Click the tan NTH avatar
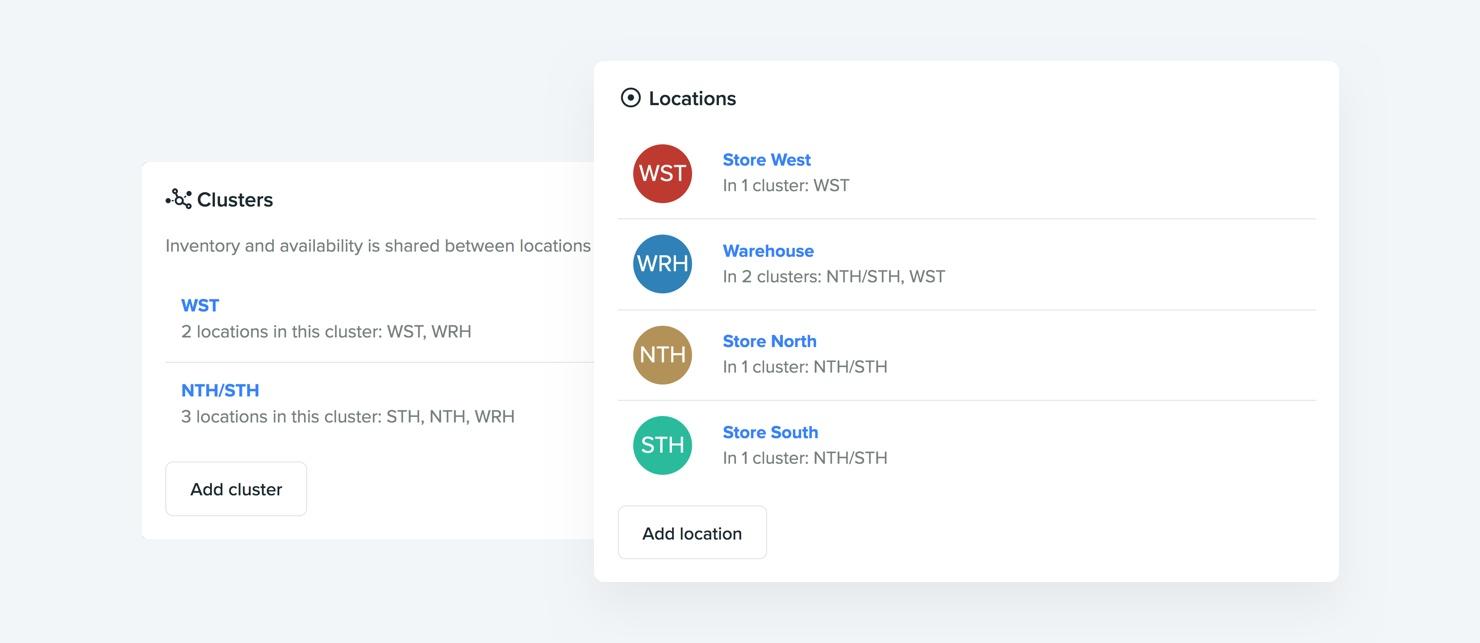 [x=662, y=355]
